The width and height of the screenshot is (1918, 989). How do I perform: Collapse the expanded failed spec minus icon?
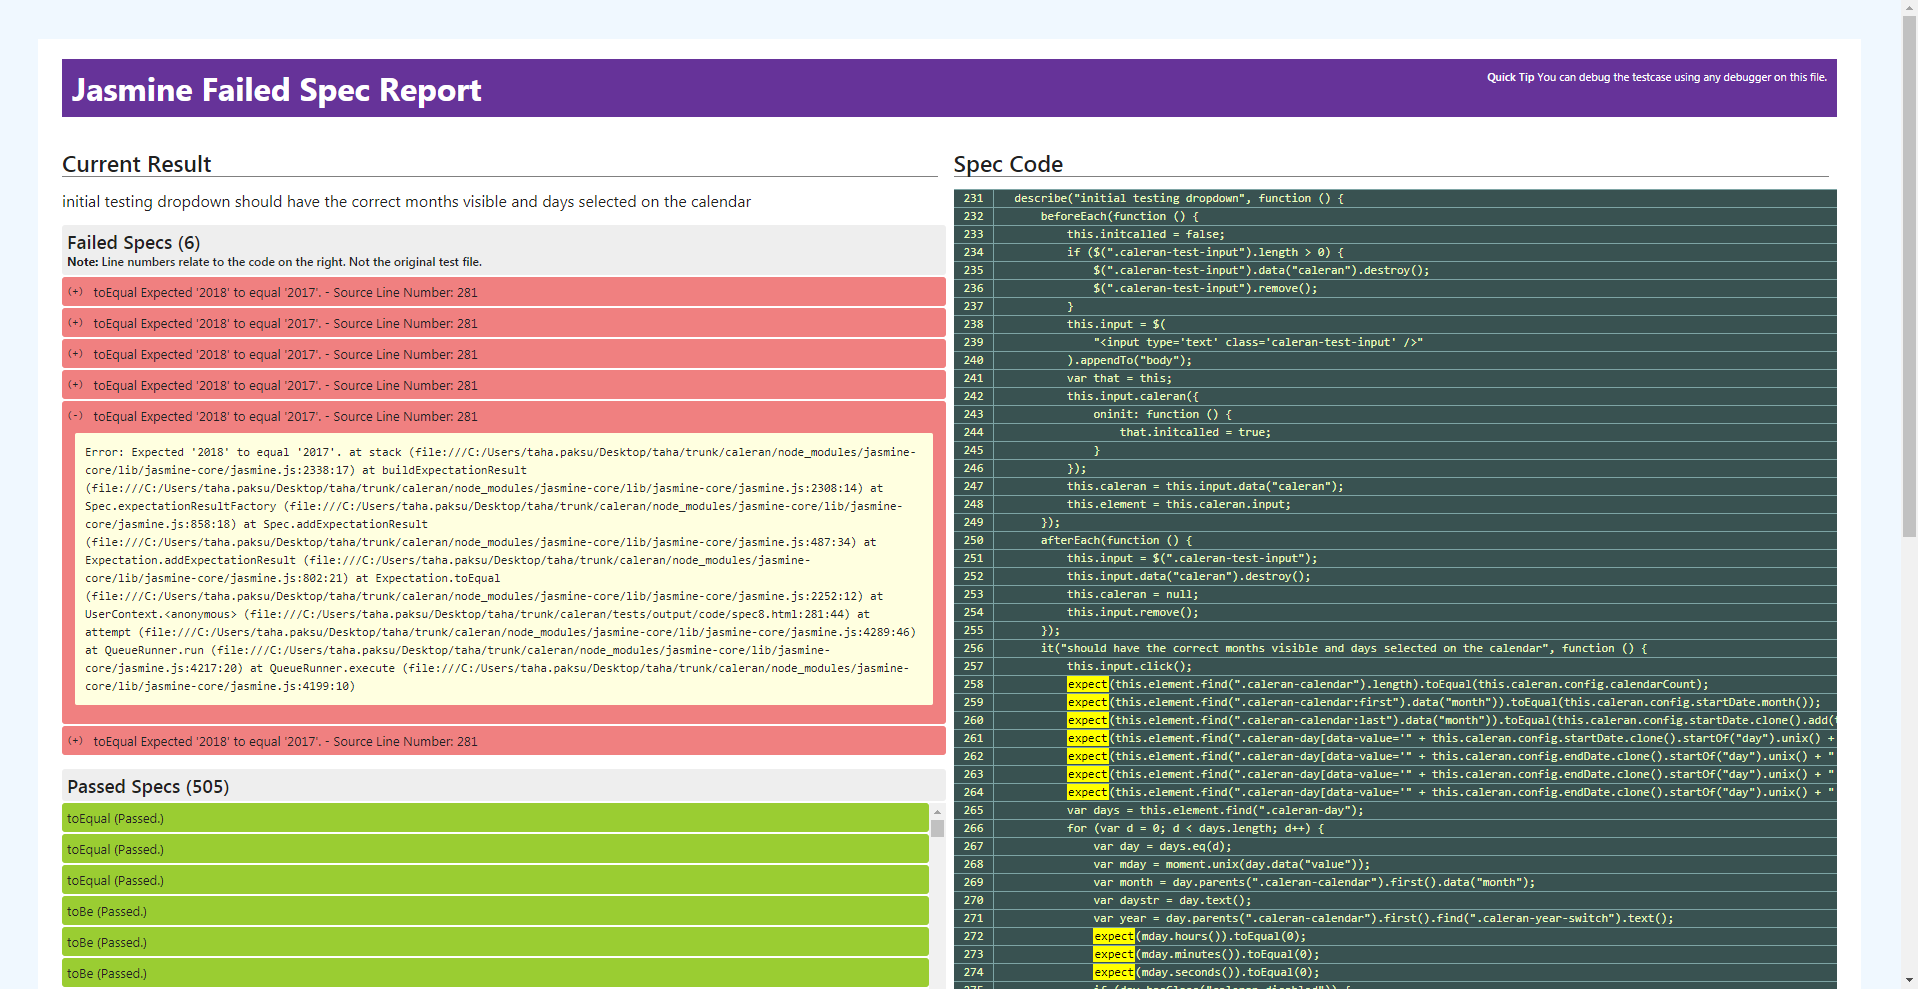click(75, 416)
